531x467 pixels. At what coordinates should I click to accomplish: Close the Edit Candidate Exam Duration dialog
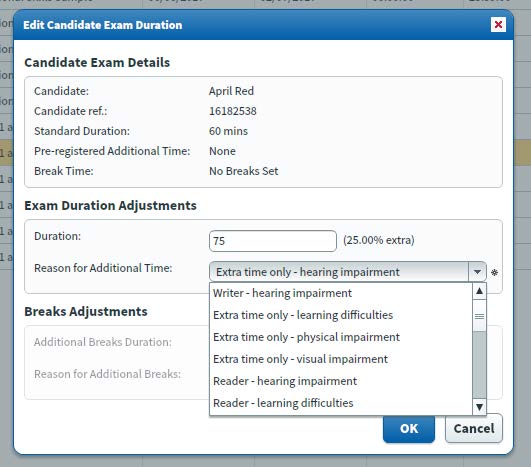(x=498, y=24)
